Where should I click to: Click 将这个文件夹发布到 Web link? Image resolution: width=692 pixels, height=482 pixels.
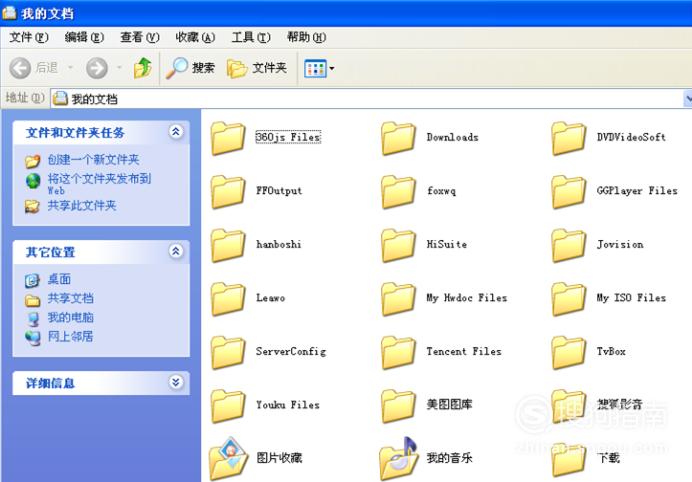[x=99, y=184]
